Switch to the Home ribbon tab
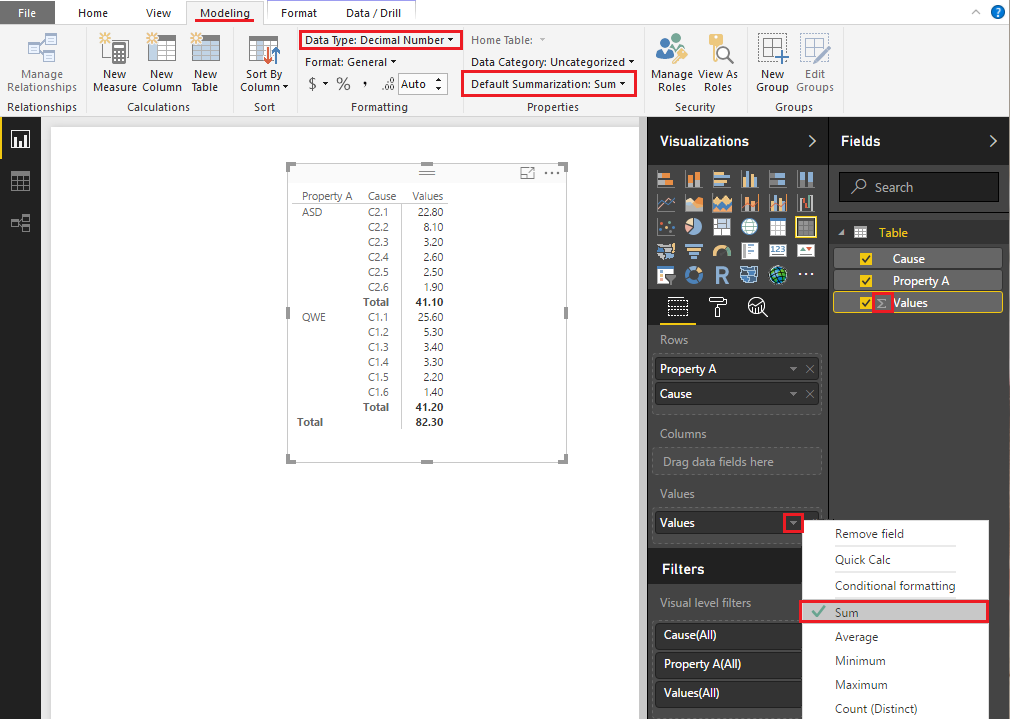The height and width of the screenshot is (719, 1010). [x=93, y=13]
